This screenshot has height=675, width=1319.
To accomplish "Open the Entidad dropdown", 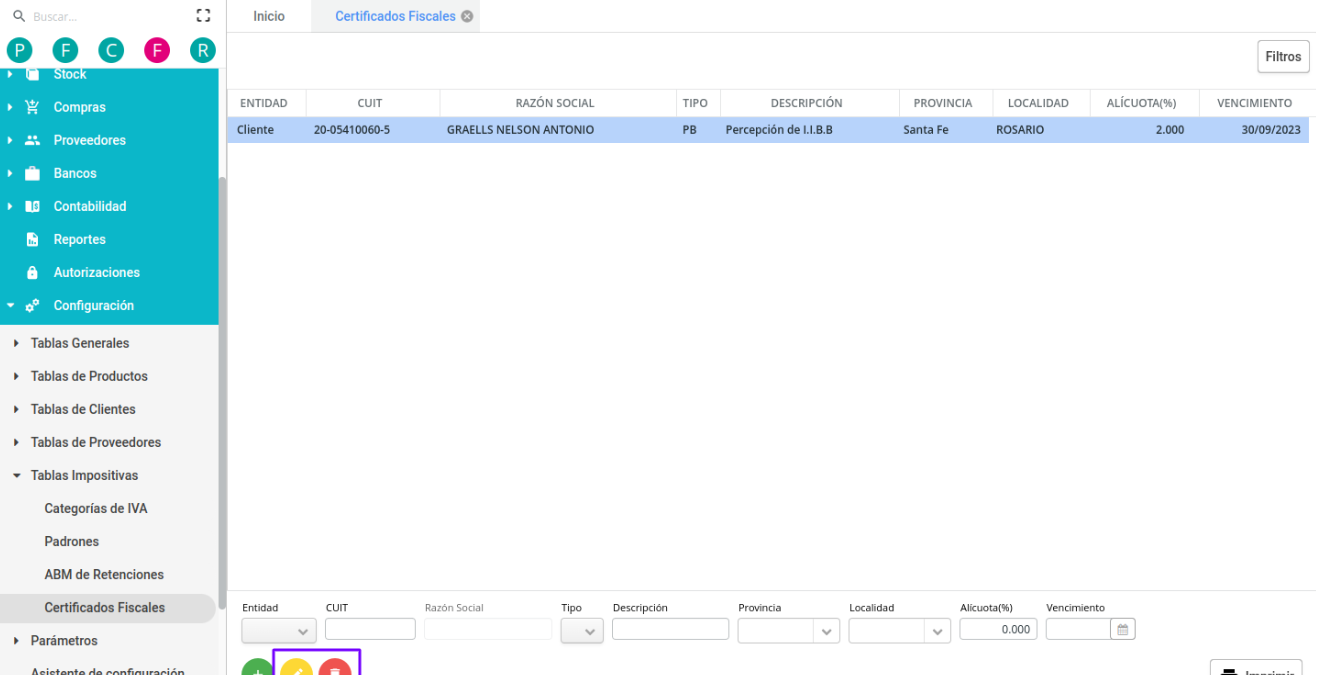I will coord(279,630).
